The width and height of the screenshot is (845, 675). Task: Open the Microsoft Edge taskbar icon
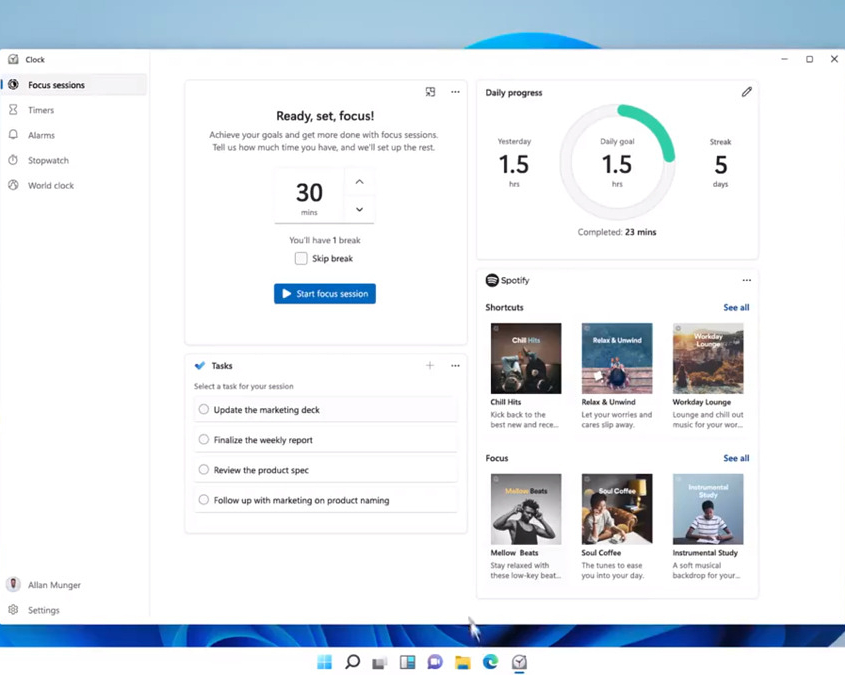point(490,662)
